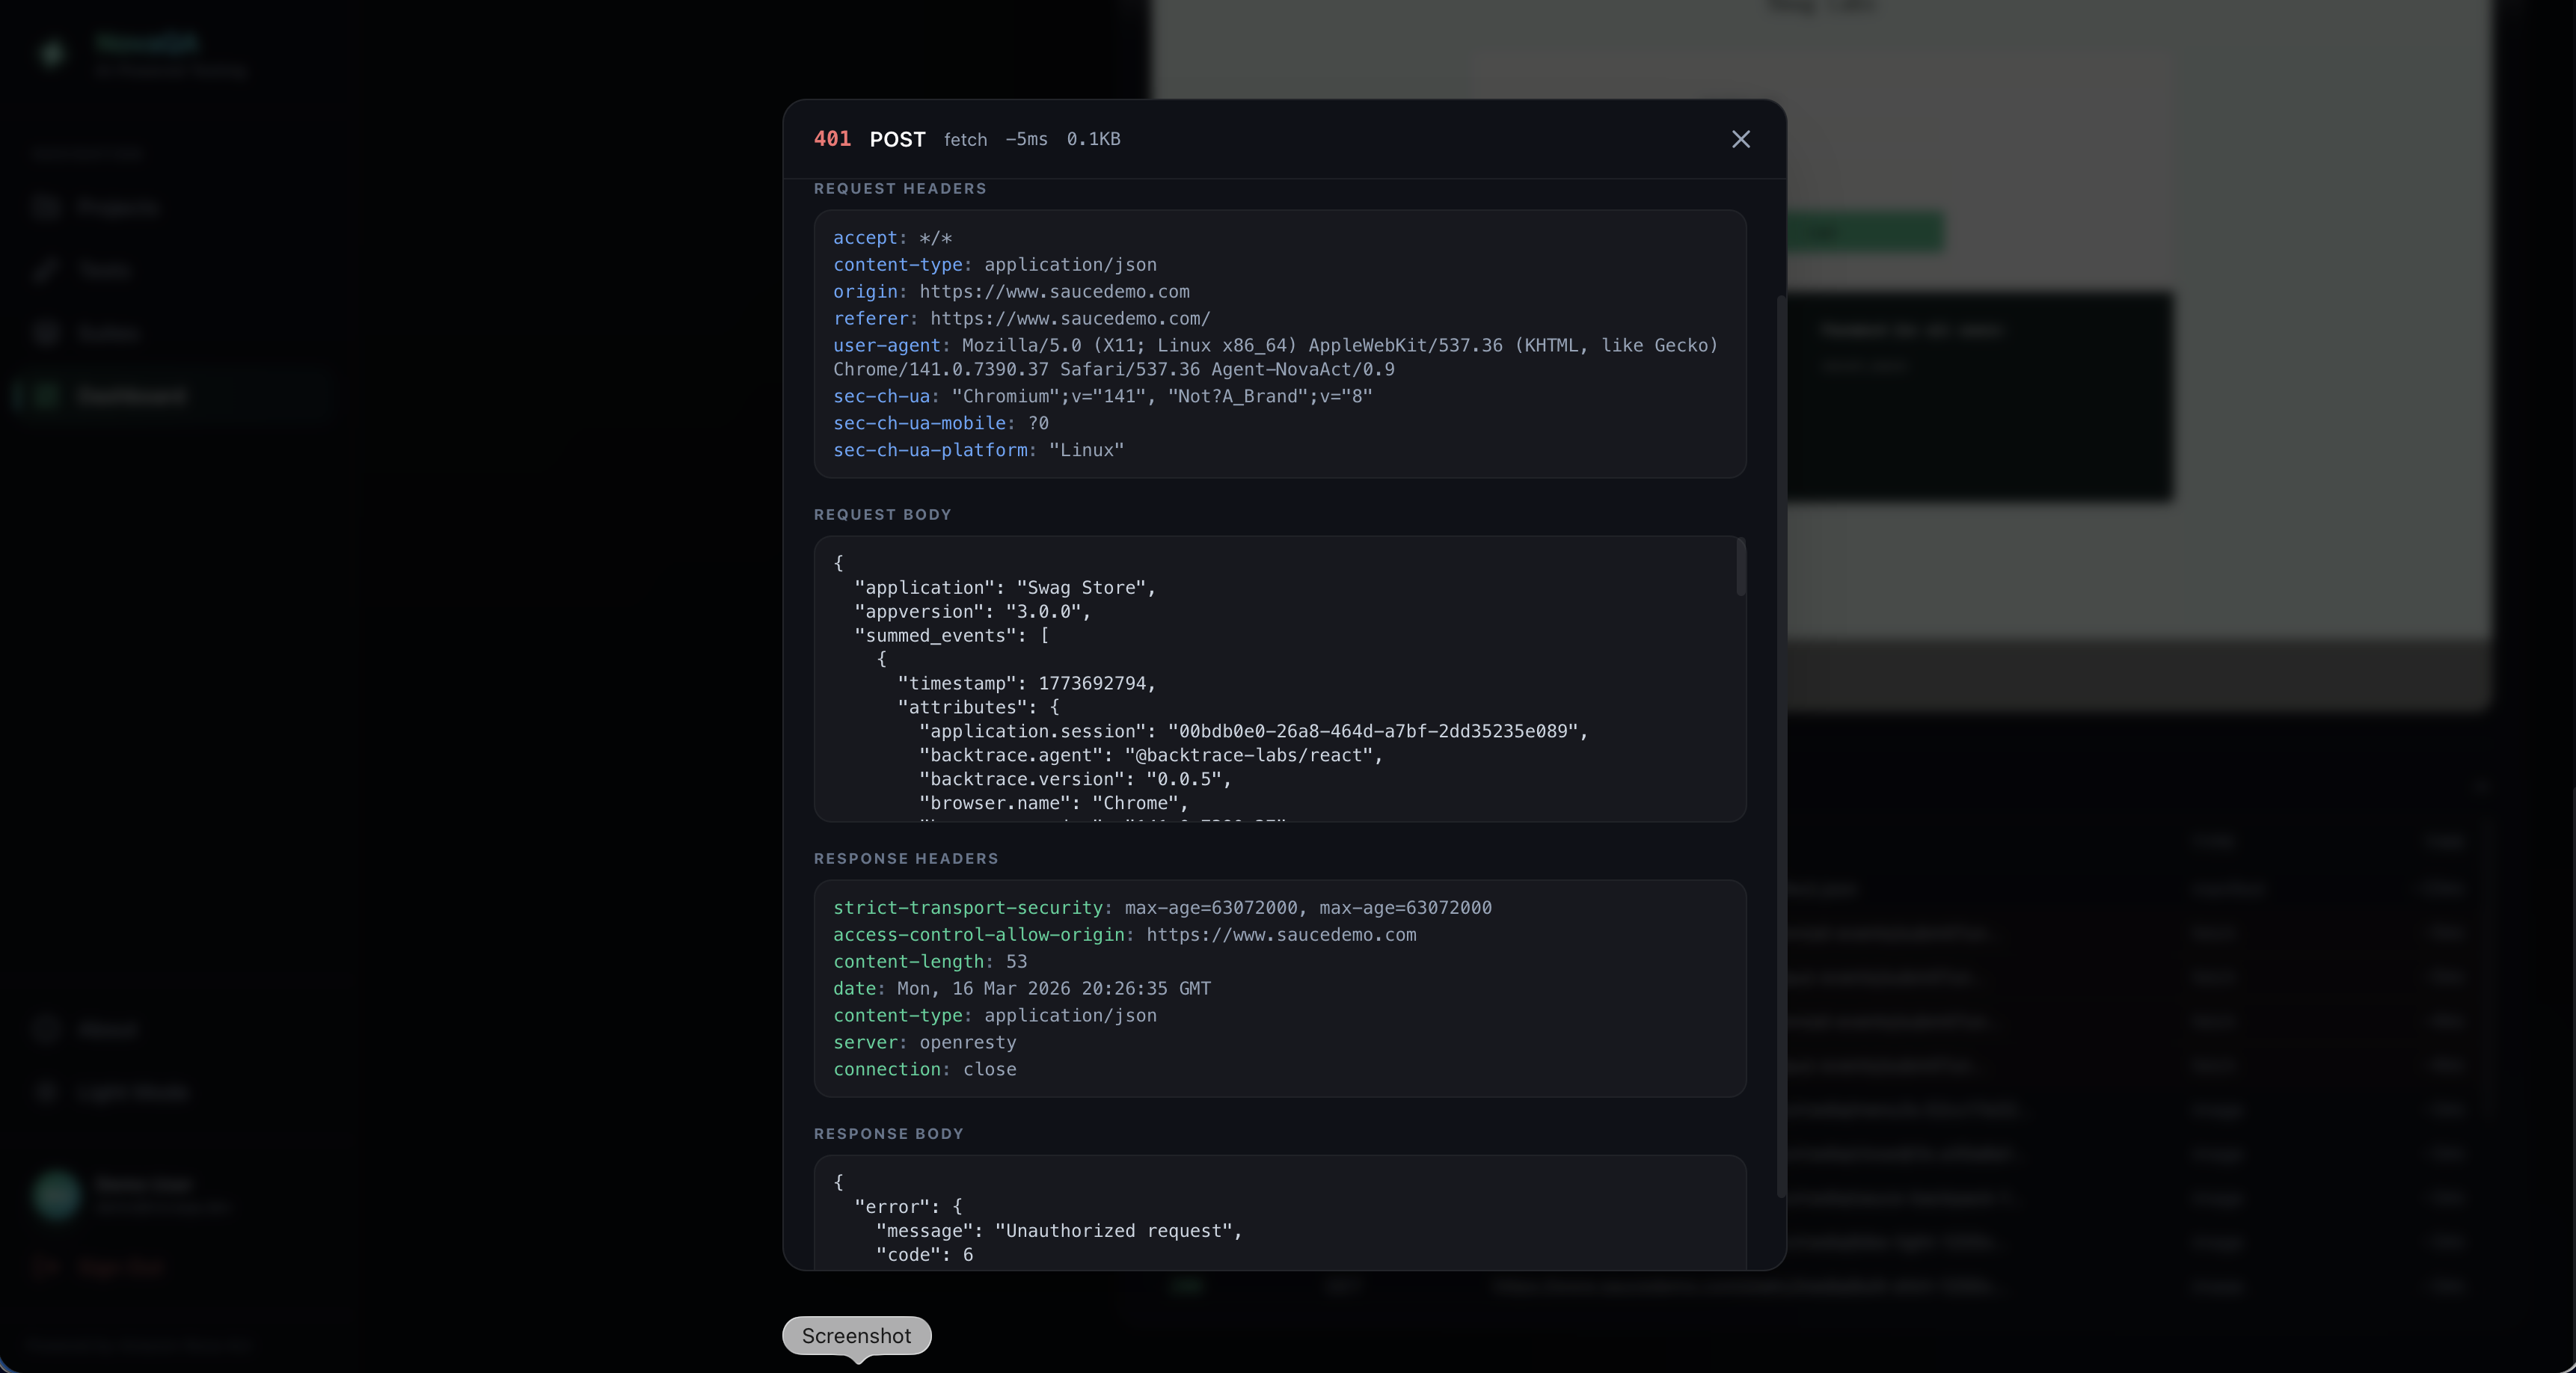Click the user avatar in sidebar
The image size is (2576, 1373).
(x=56, y=1194)
